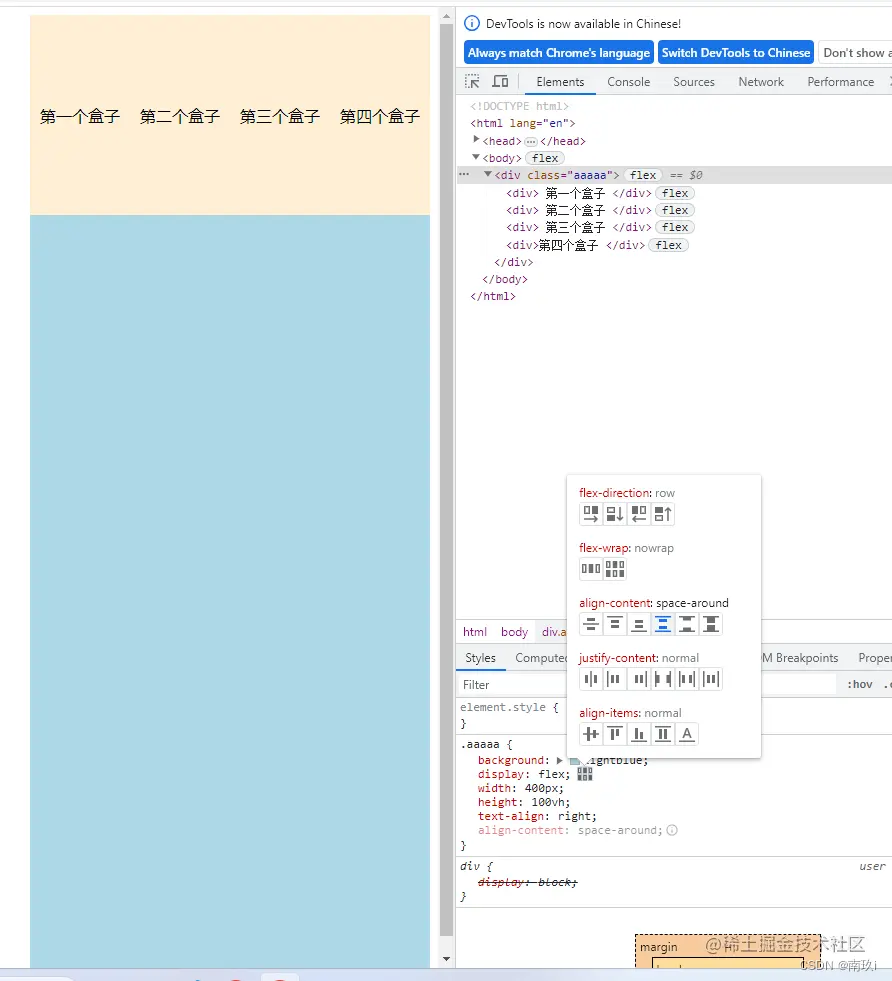
Task: Set align-items to flex-end
Action: (x=639, y=734)
